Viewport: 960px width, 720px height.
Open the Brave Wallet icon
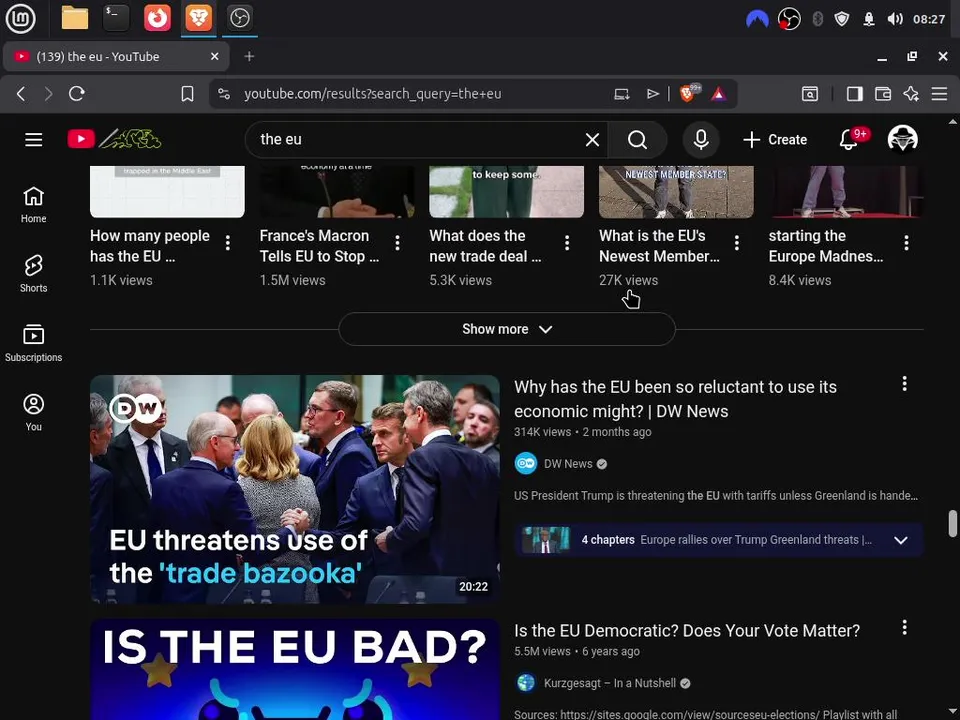(x=883, y=94)
